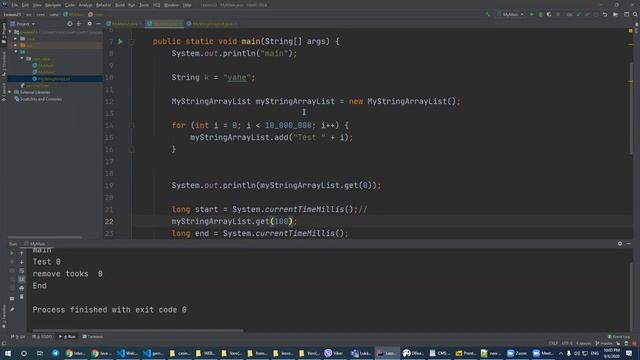Open the Project view dropdown
640x360 pixels.
click(23, 24)
